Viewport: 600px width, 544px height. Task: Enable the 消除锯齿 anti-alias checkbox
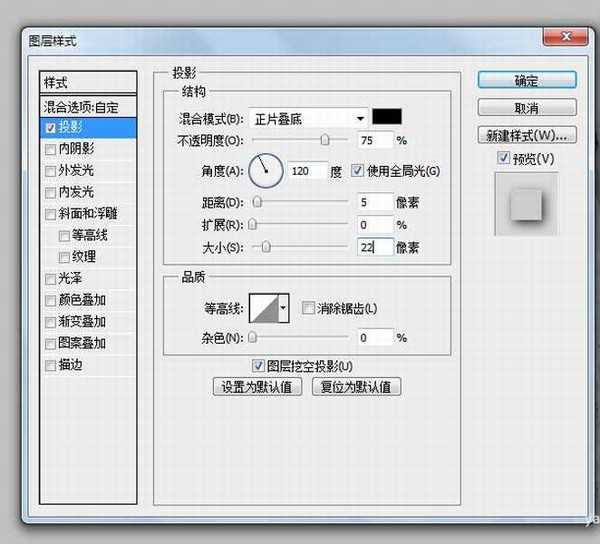309,308
